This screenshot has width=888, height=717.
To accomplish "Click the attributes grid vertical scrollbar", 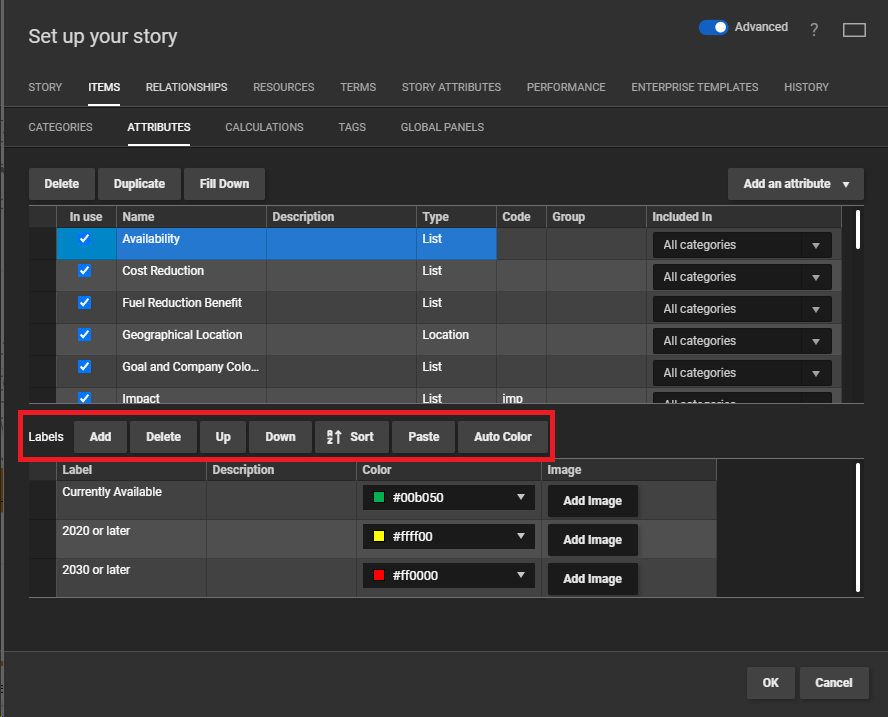I will 858,229.
